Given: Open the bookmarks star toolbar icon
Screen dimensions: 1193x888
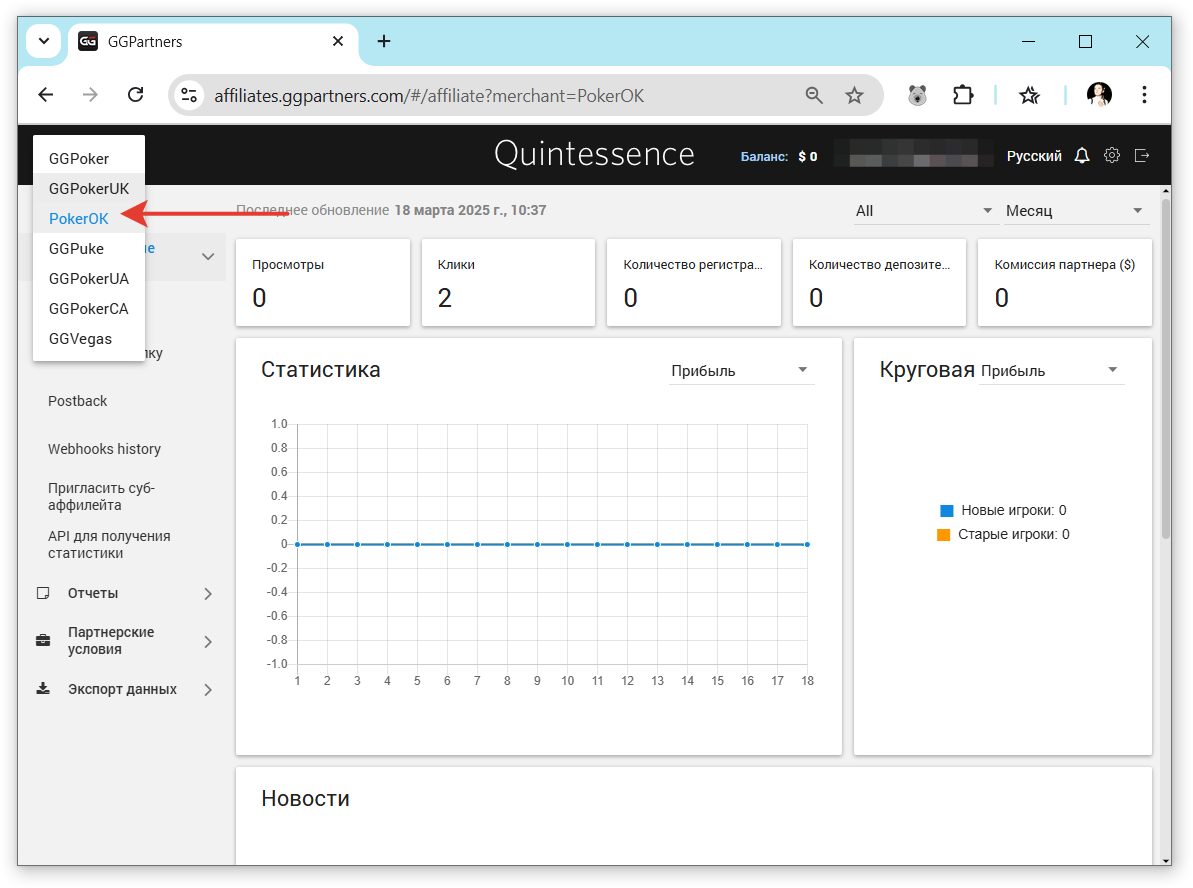Looking at the screenshot, I should click(1029, 95).
